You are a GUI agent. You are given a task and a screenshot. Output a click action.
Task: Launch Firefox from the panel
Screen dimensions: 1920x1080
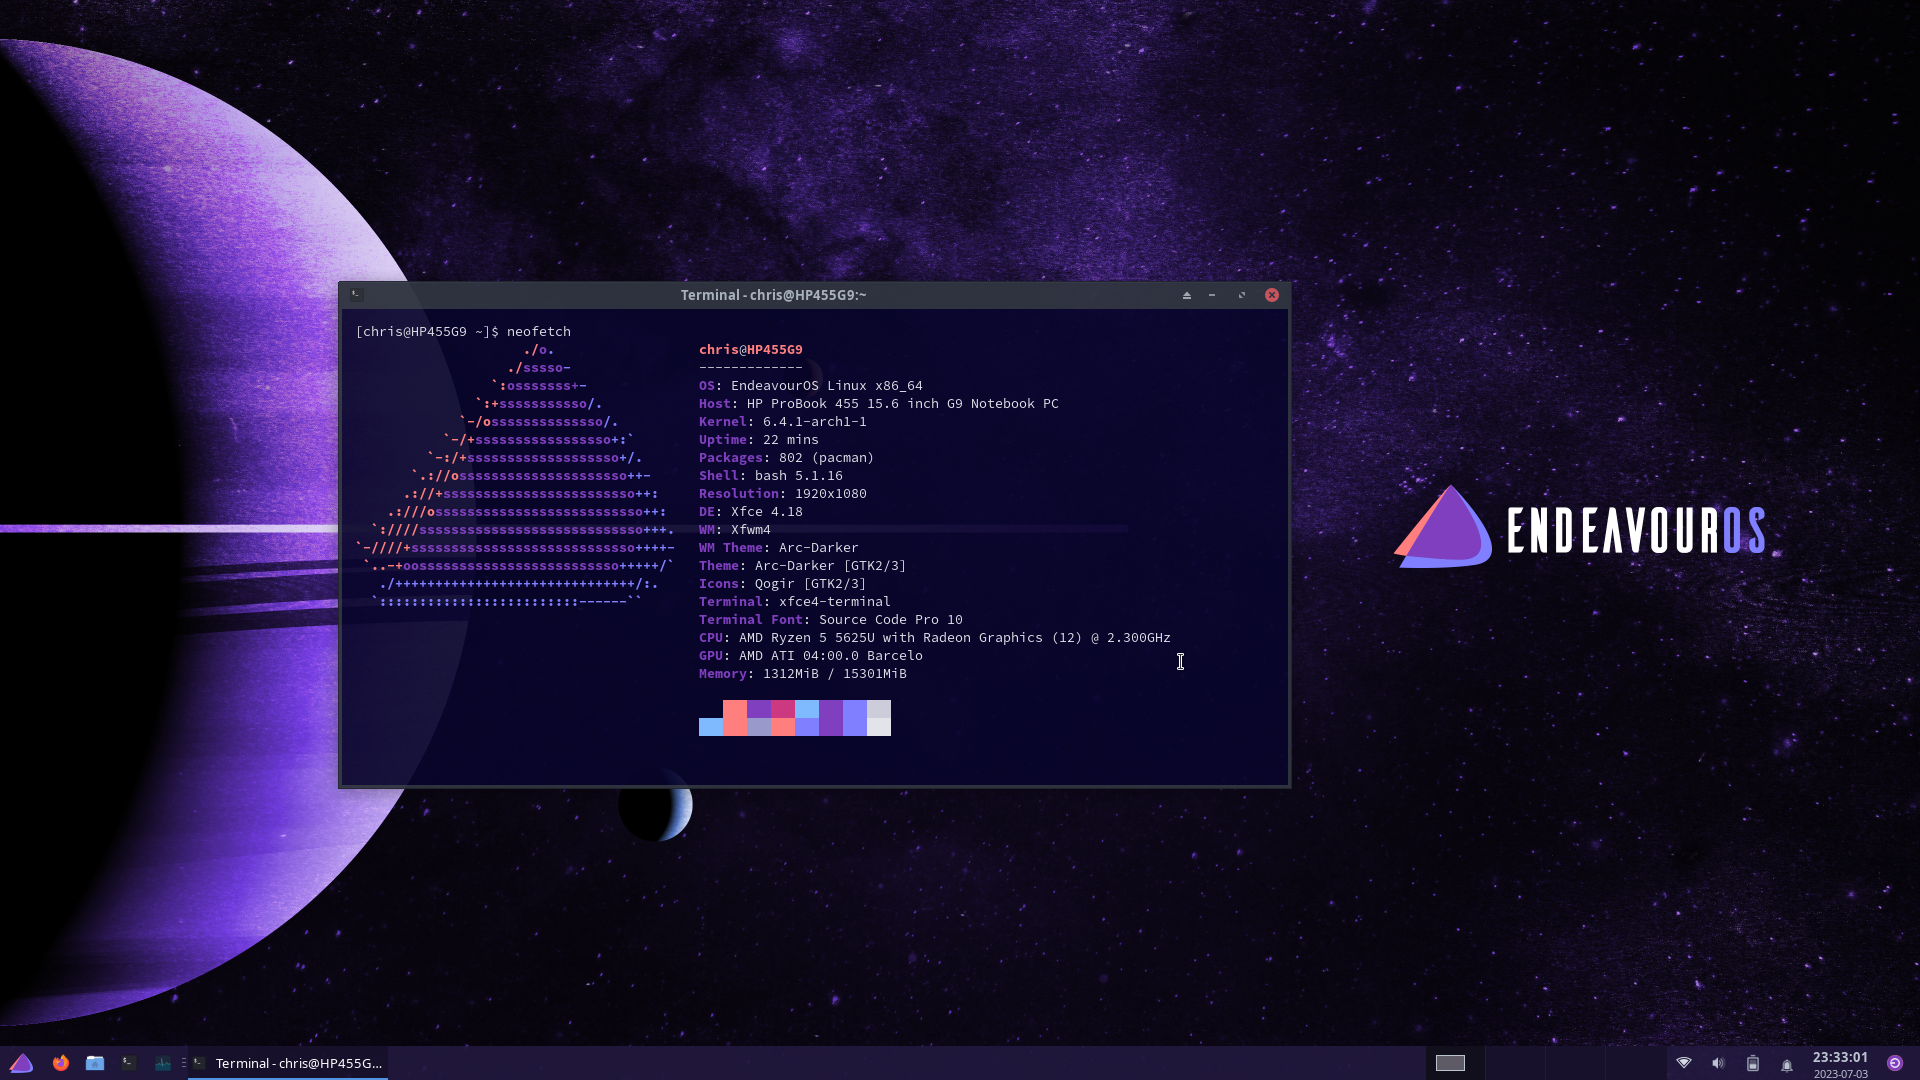(x=61, y=1063)
